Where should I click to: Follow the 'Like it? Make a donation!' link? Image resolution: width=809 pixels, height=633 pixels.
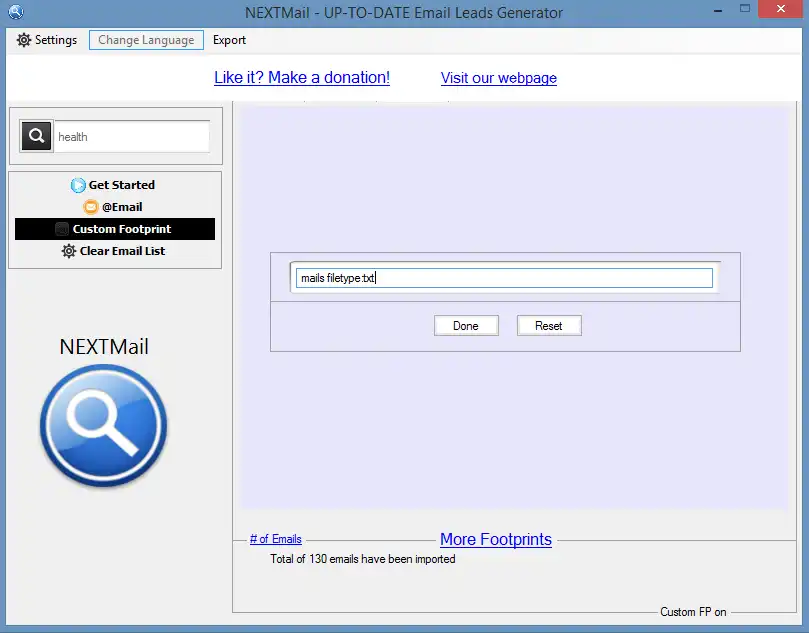(302, 77)
